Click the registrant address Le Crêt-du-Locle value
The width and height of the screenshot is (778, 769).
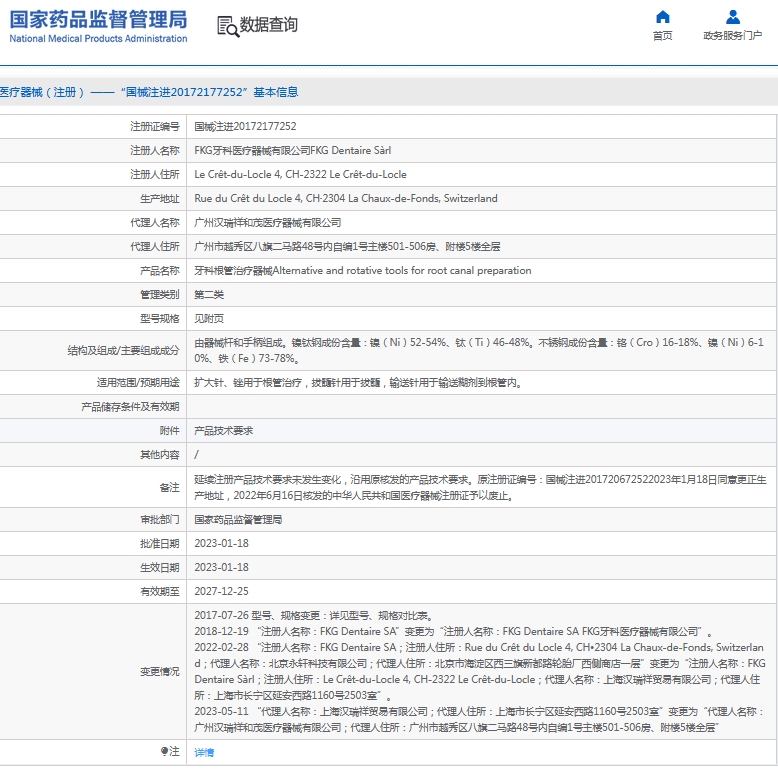[x=300, y=175]
